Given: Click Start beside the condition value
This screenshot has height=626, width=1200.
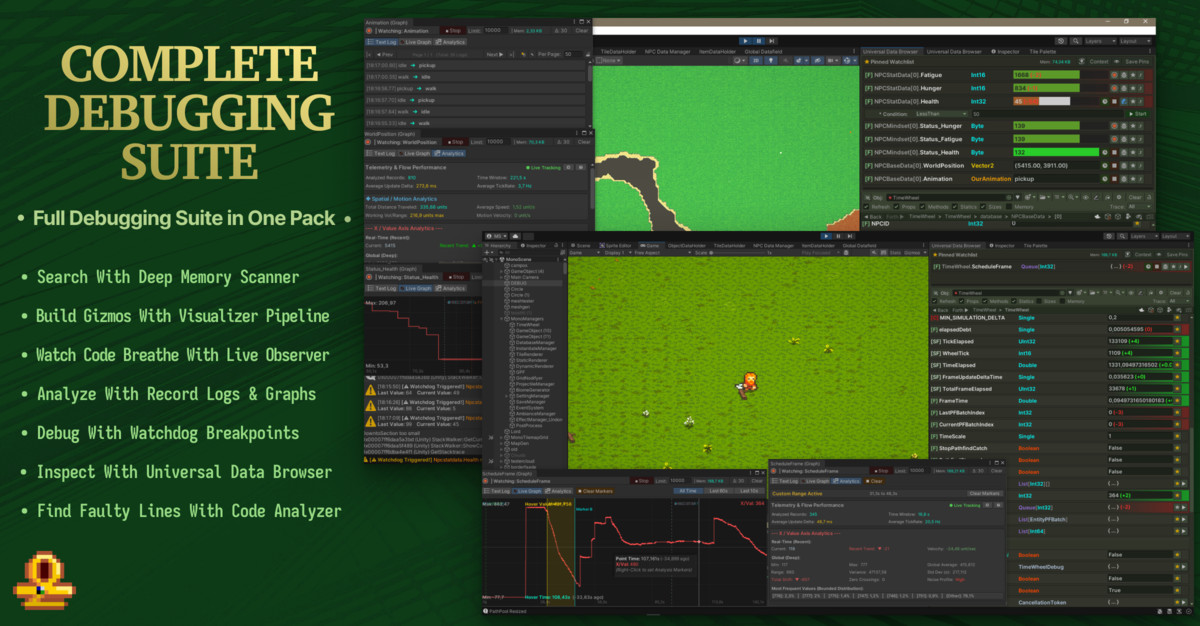Looking at the screenshot, I should [x=1138, y=114].
